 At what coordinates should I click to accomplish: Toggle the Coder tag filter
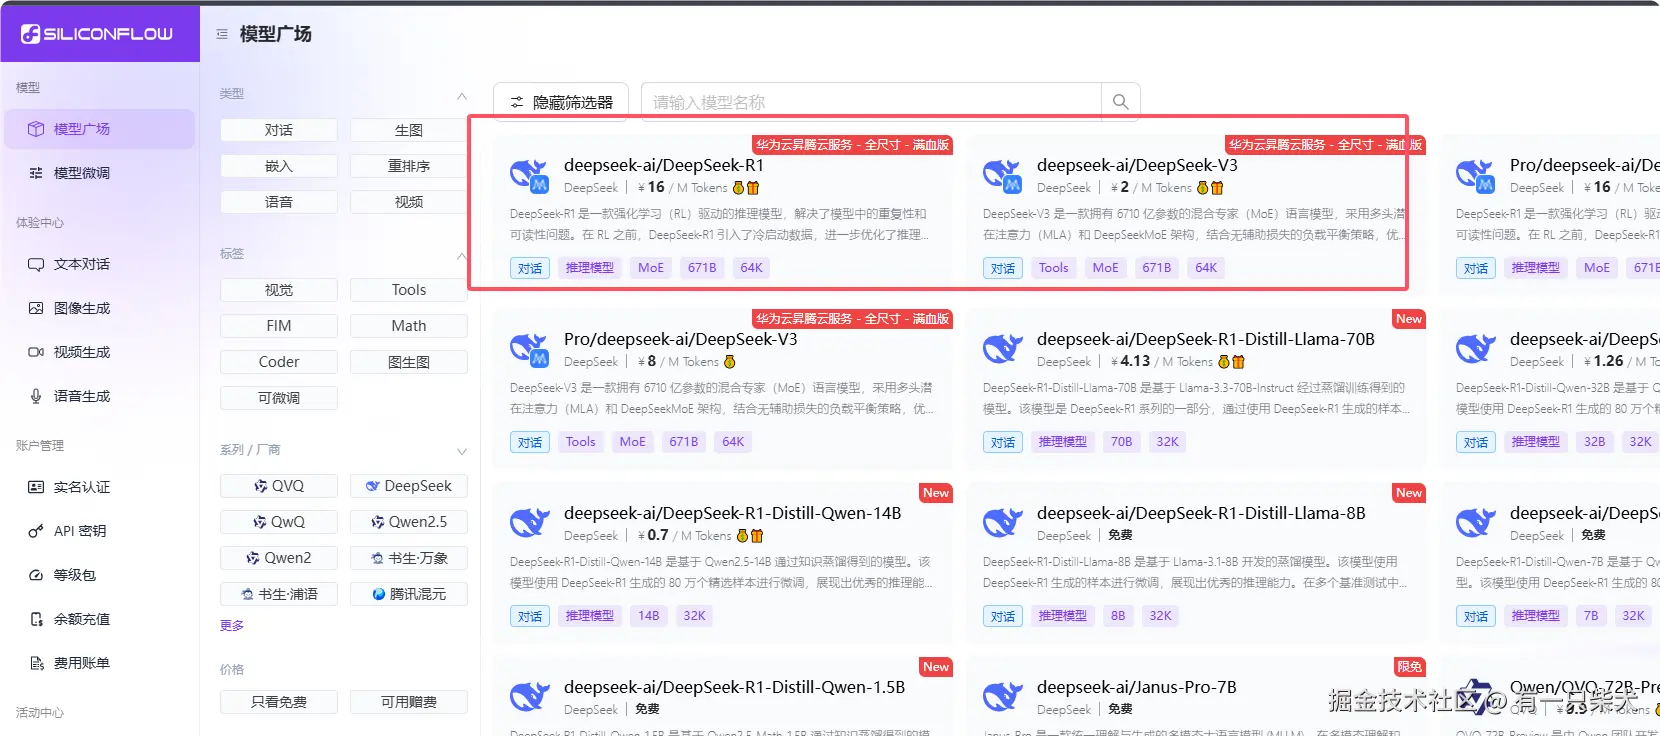pyautogui.click(x=279, y=362)
